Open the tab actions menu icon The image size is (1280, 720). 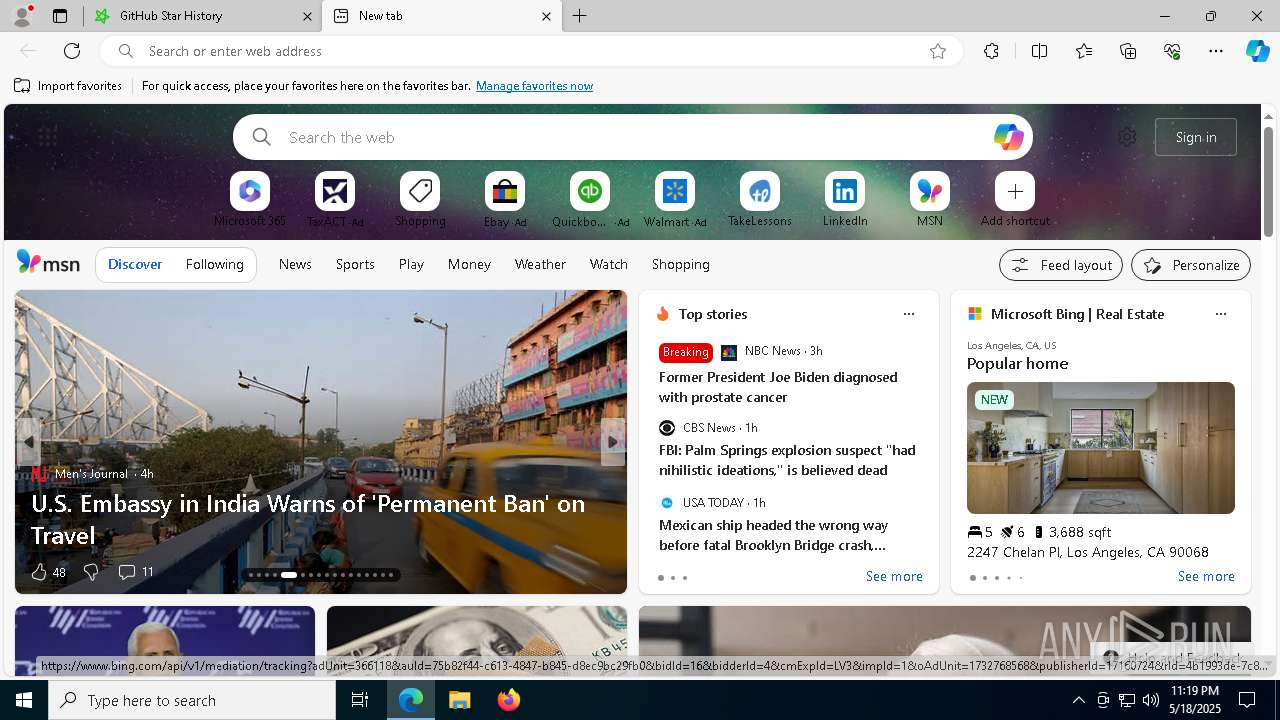point(60,16)
